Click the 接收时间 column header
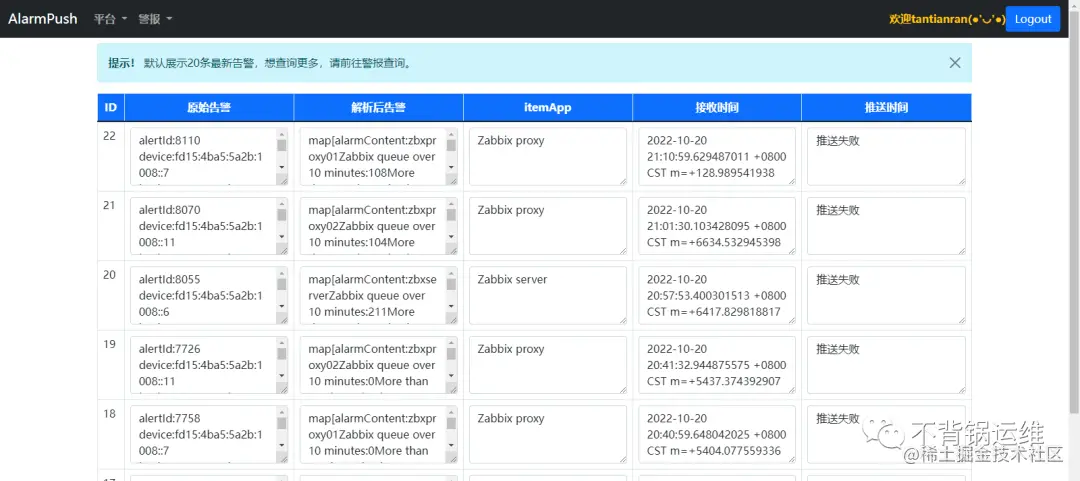 tap(717, 108)
